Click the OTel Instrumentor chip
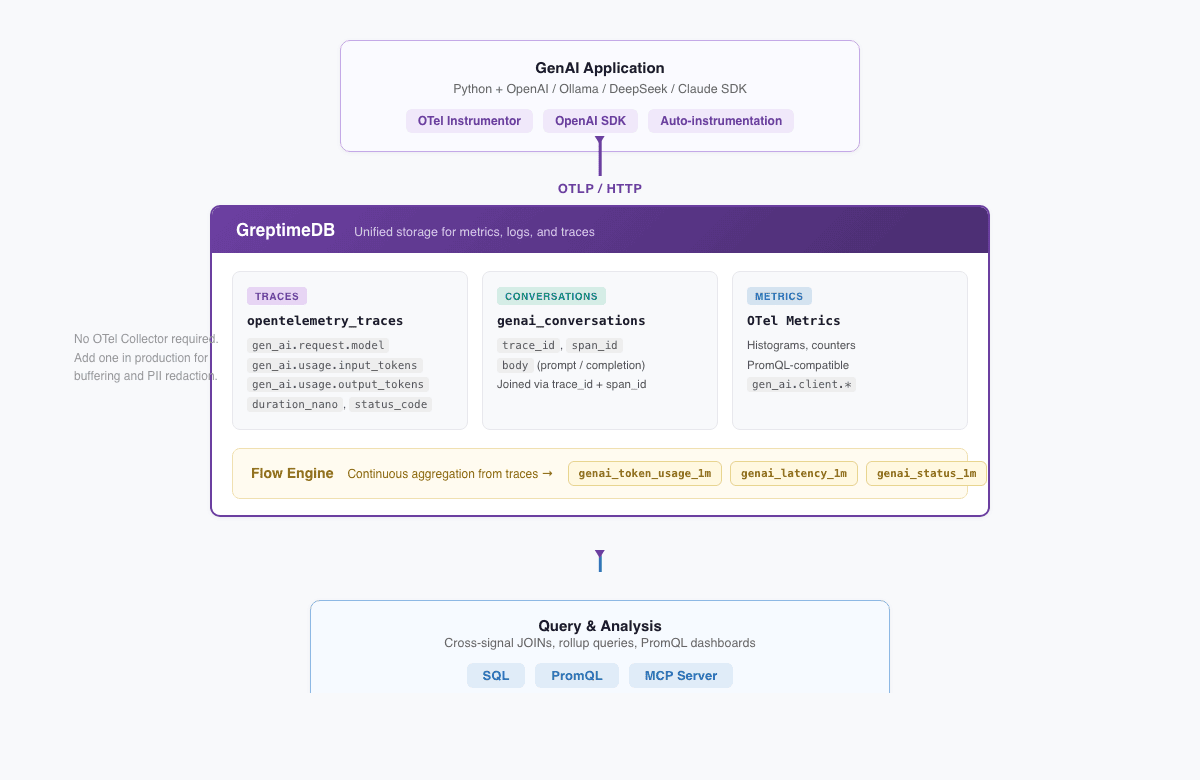 [x=469, y=121]
